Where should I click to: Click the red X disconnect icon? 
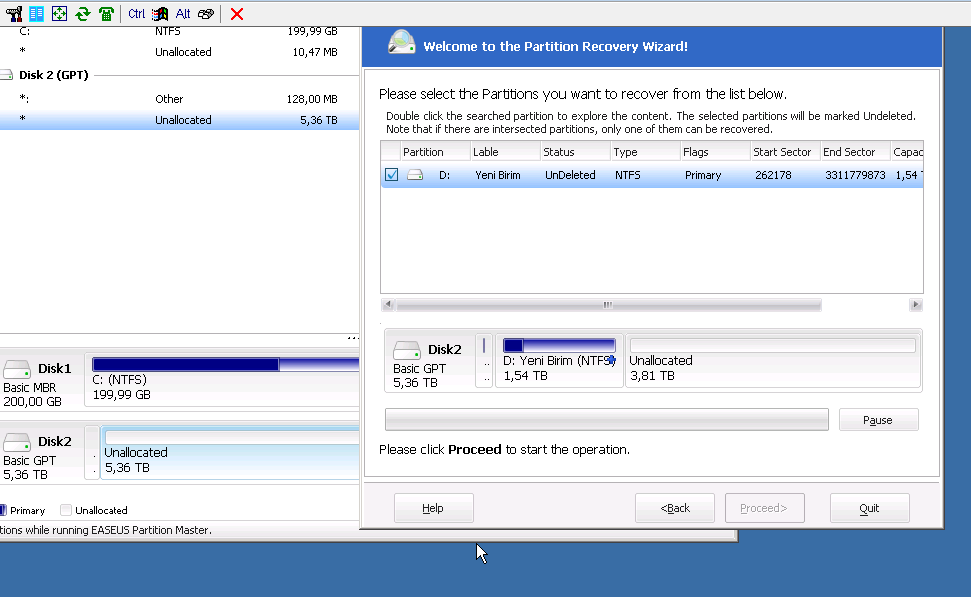pyautogui.click(x=237, y=13)
